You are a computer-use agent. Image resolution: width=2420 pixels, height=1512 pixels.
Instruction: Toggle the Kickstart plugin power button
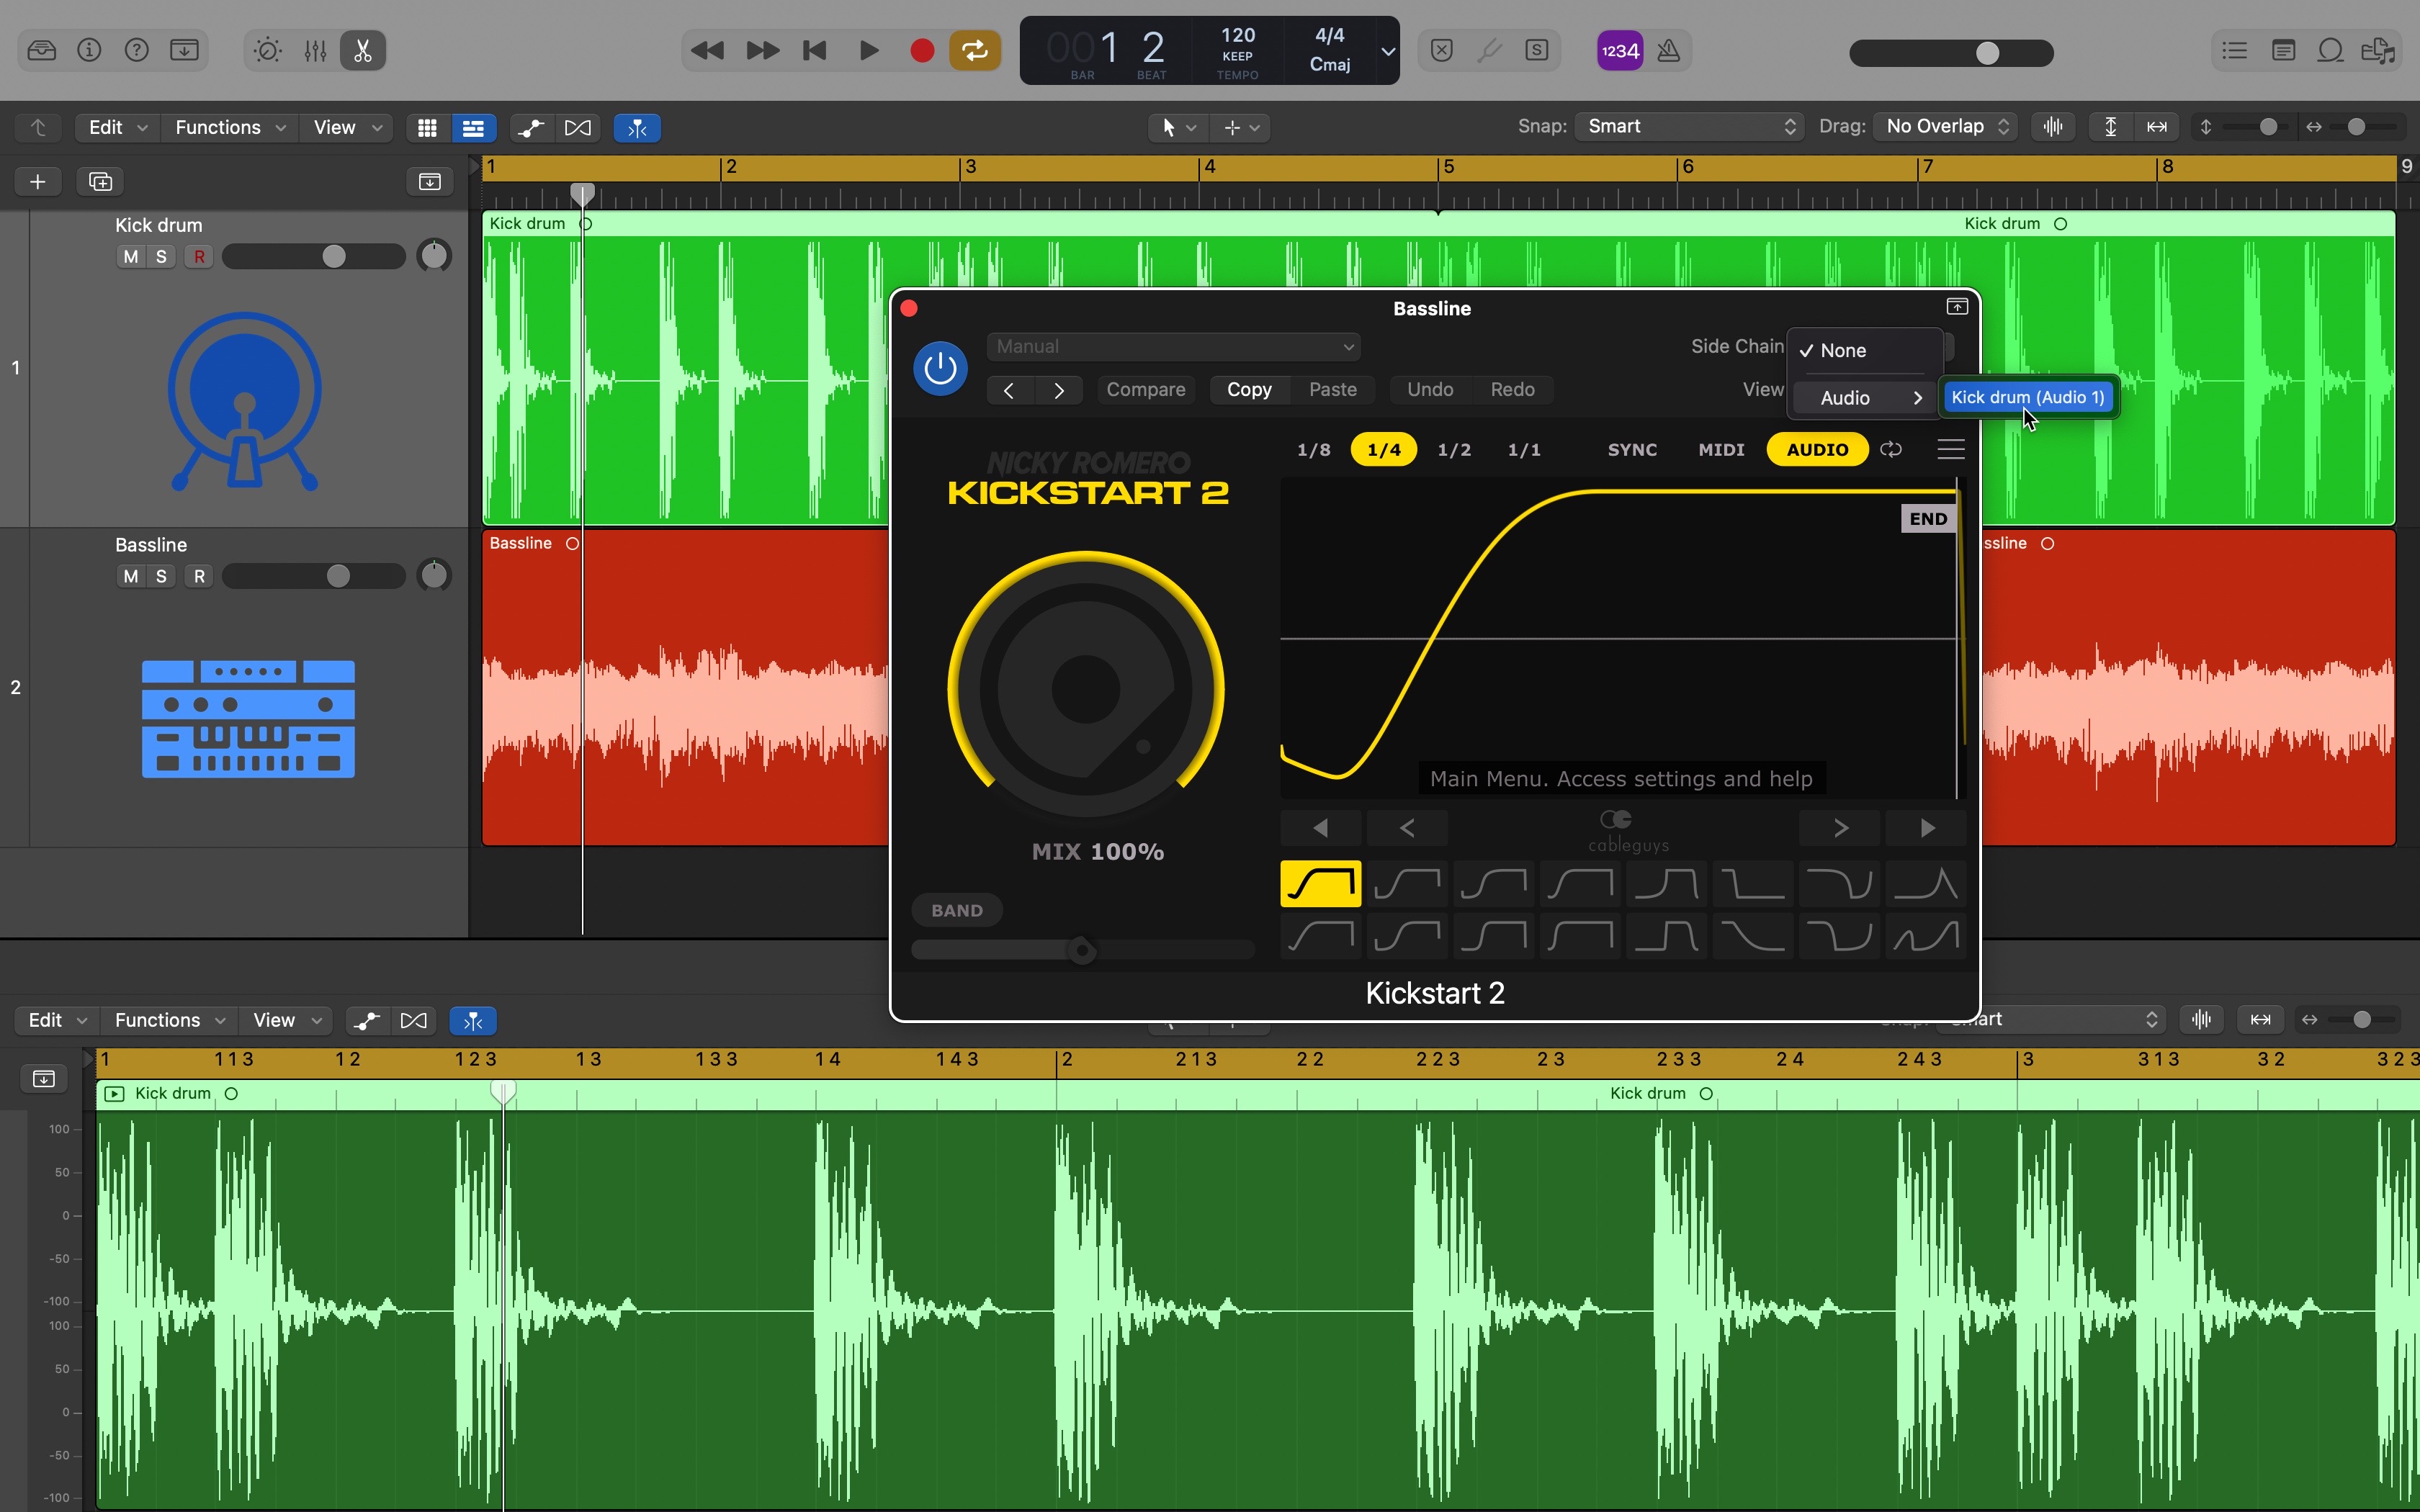pyautogui.click(x=940, y=368)
